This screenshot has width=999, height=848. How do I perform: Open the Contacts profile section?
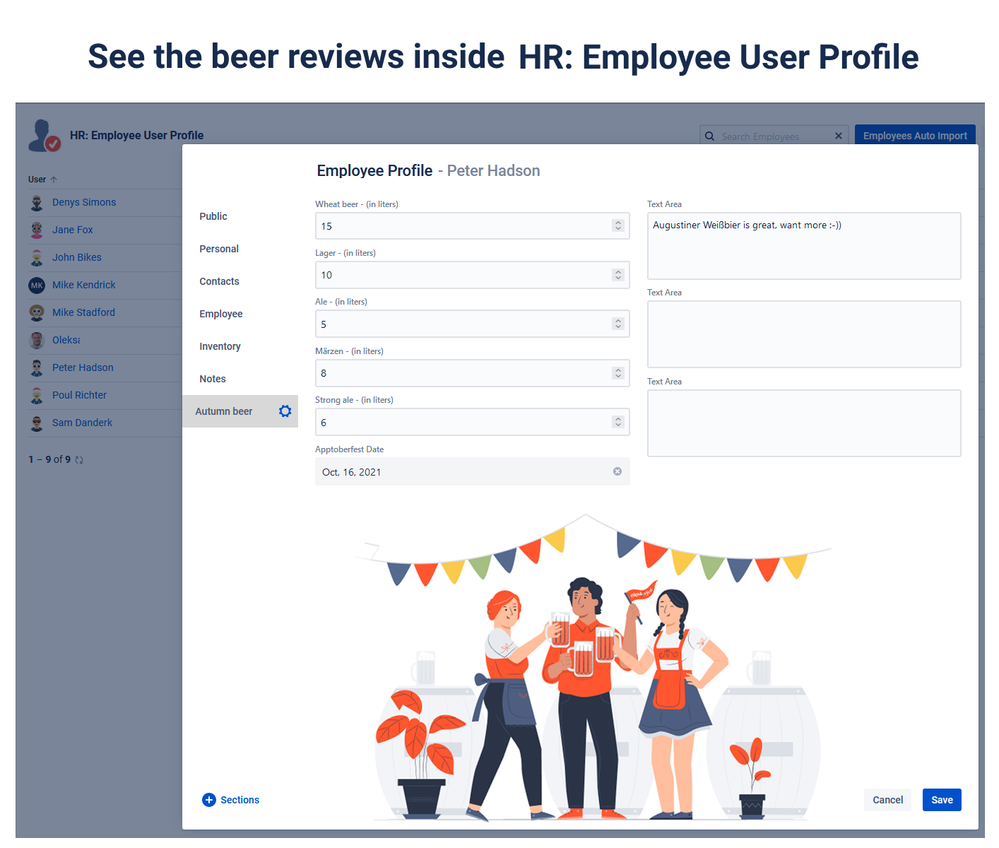pos(219,281)
